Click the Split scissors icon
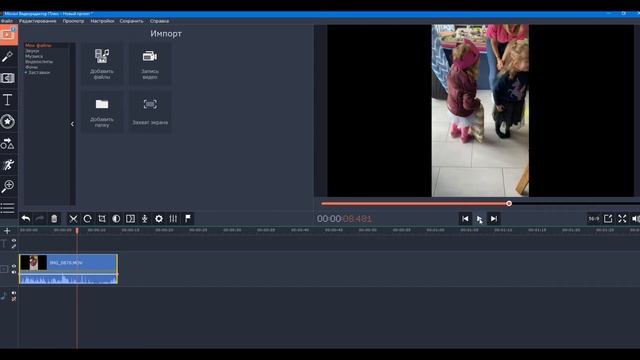 click(73, 219)
